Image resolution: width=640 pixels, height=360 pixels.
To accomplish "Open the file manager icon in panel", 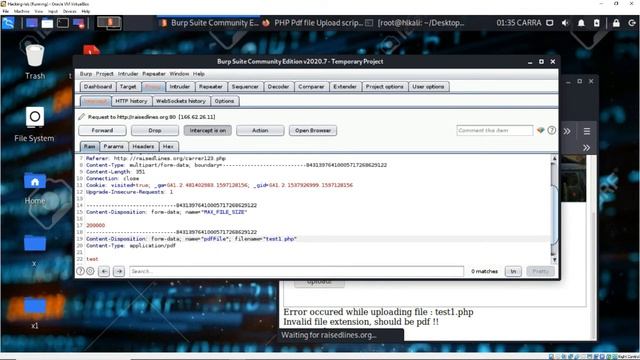I will [47, 23].
